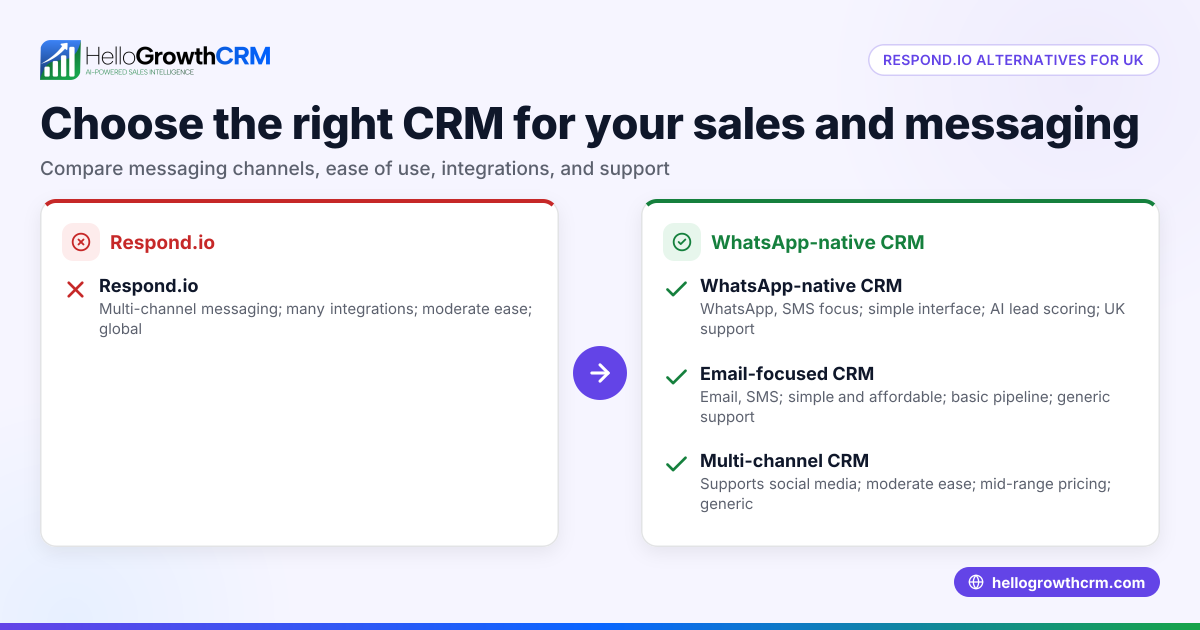Click the 'Email, SMS; simple and affordable' description
Screen dimensions: 1200x630
pos(905,406)
